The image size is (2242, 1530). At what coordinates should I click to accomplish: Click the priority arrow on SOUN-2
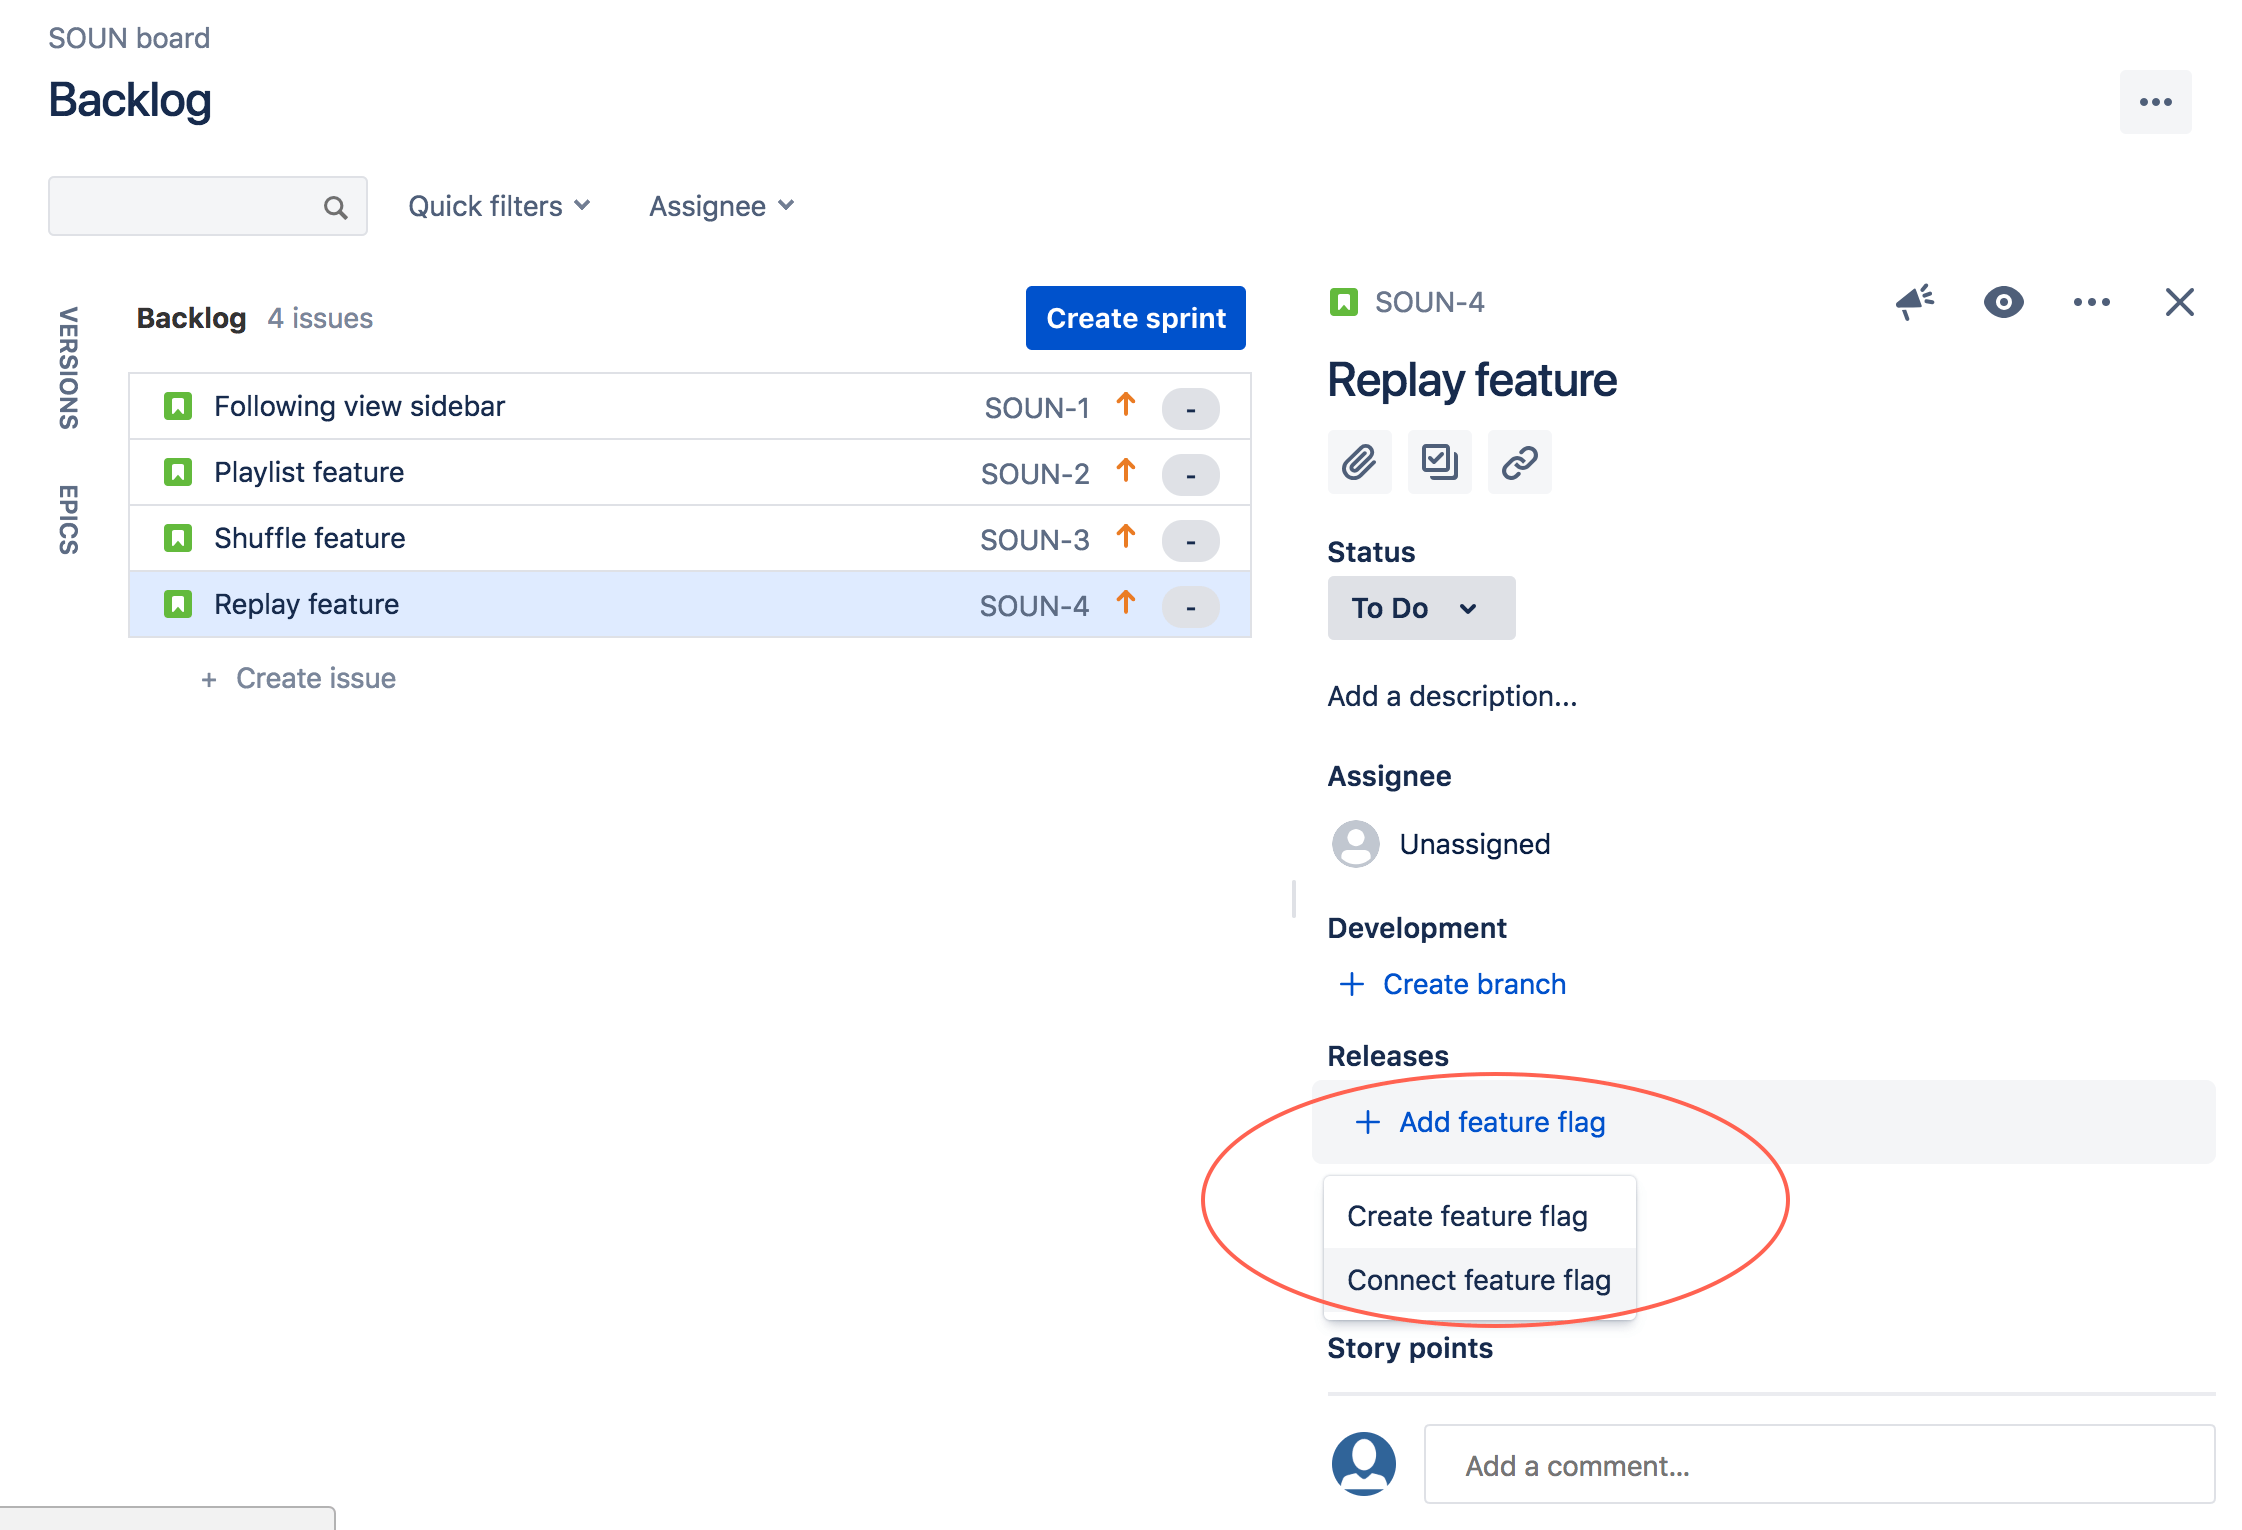1125,472
